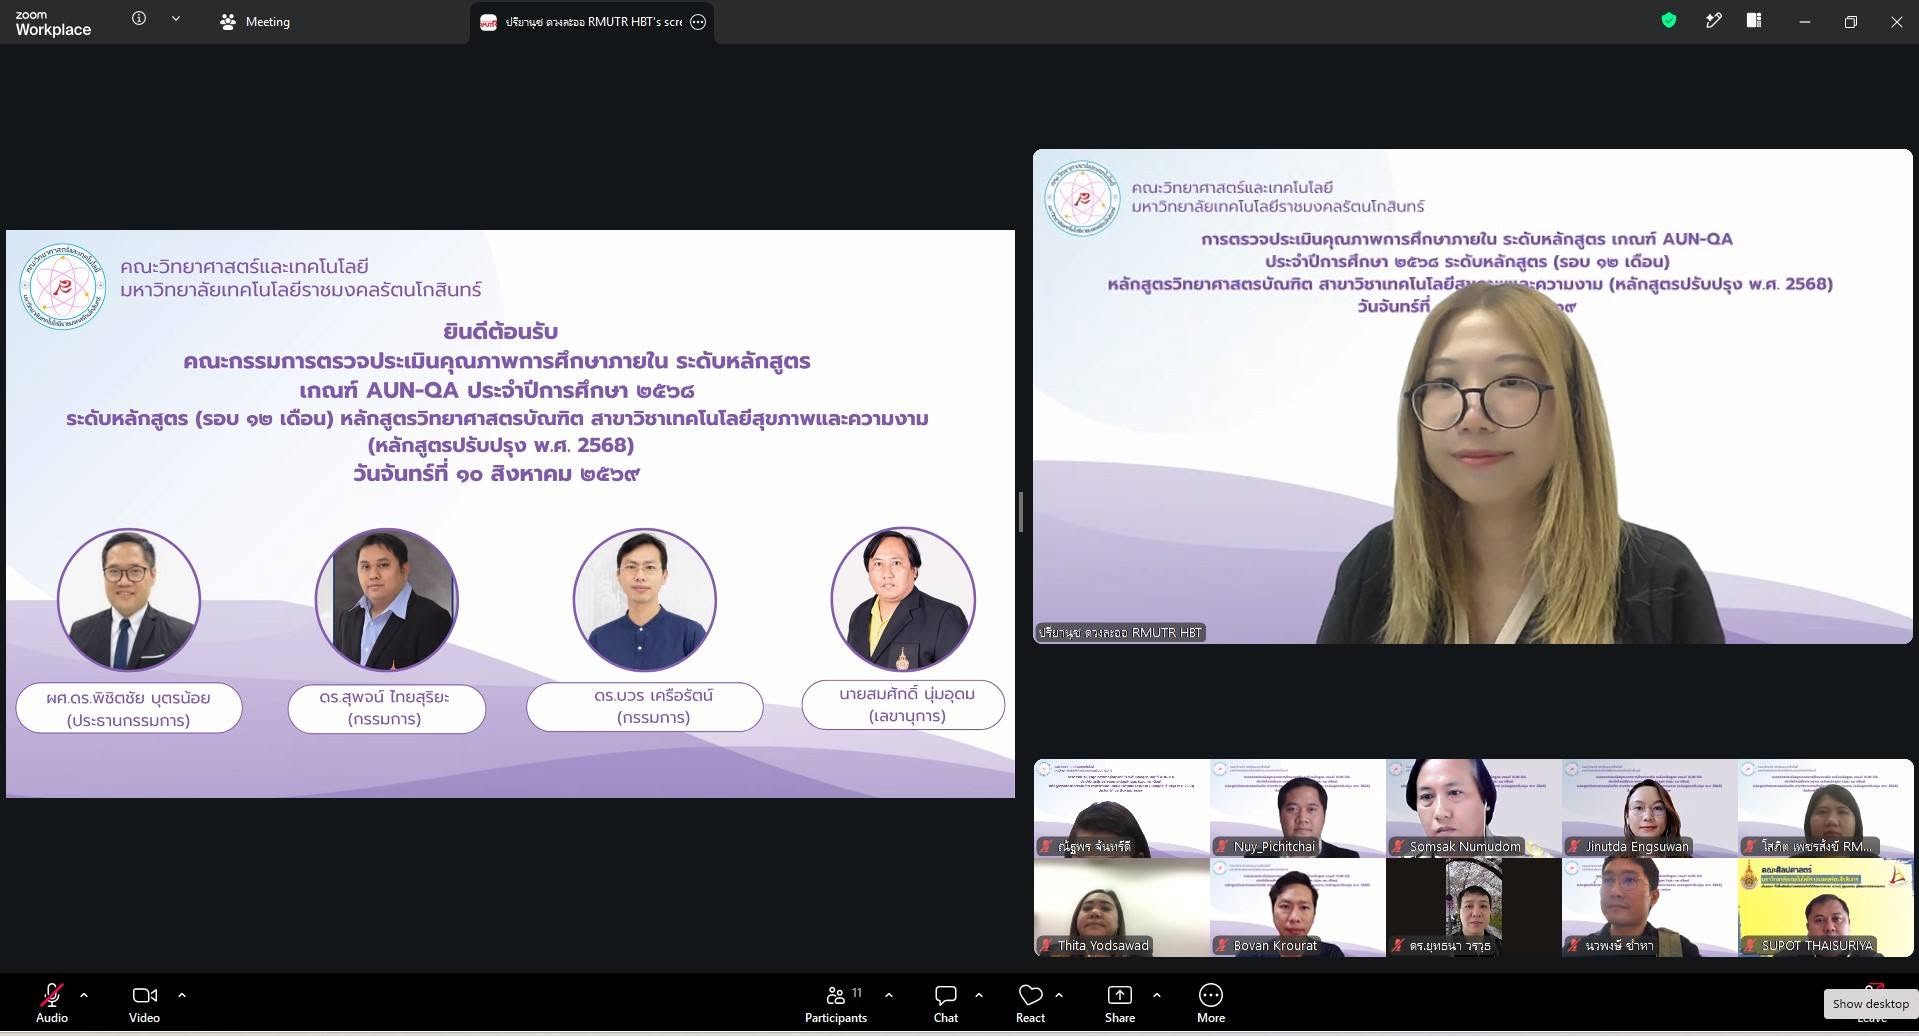
Task: Expand the Participants options caret
Action: (889, 995)
